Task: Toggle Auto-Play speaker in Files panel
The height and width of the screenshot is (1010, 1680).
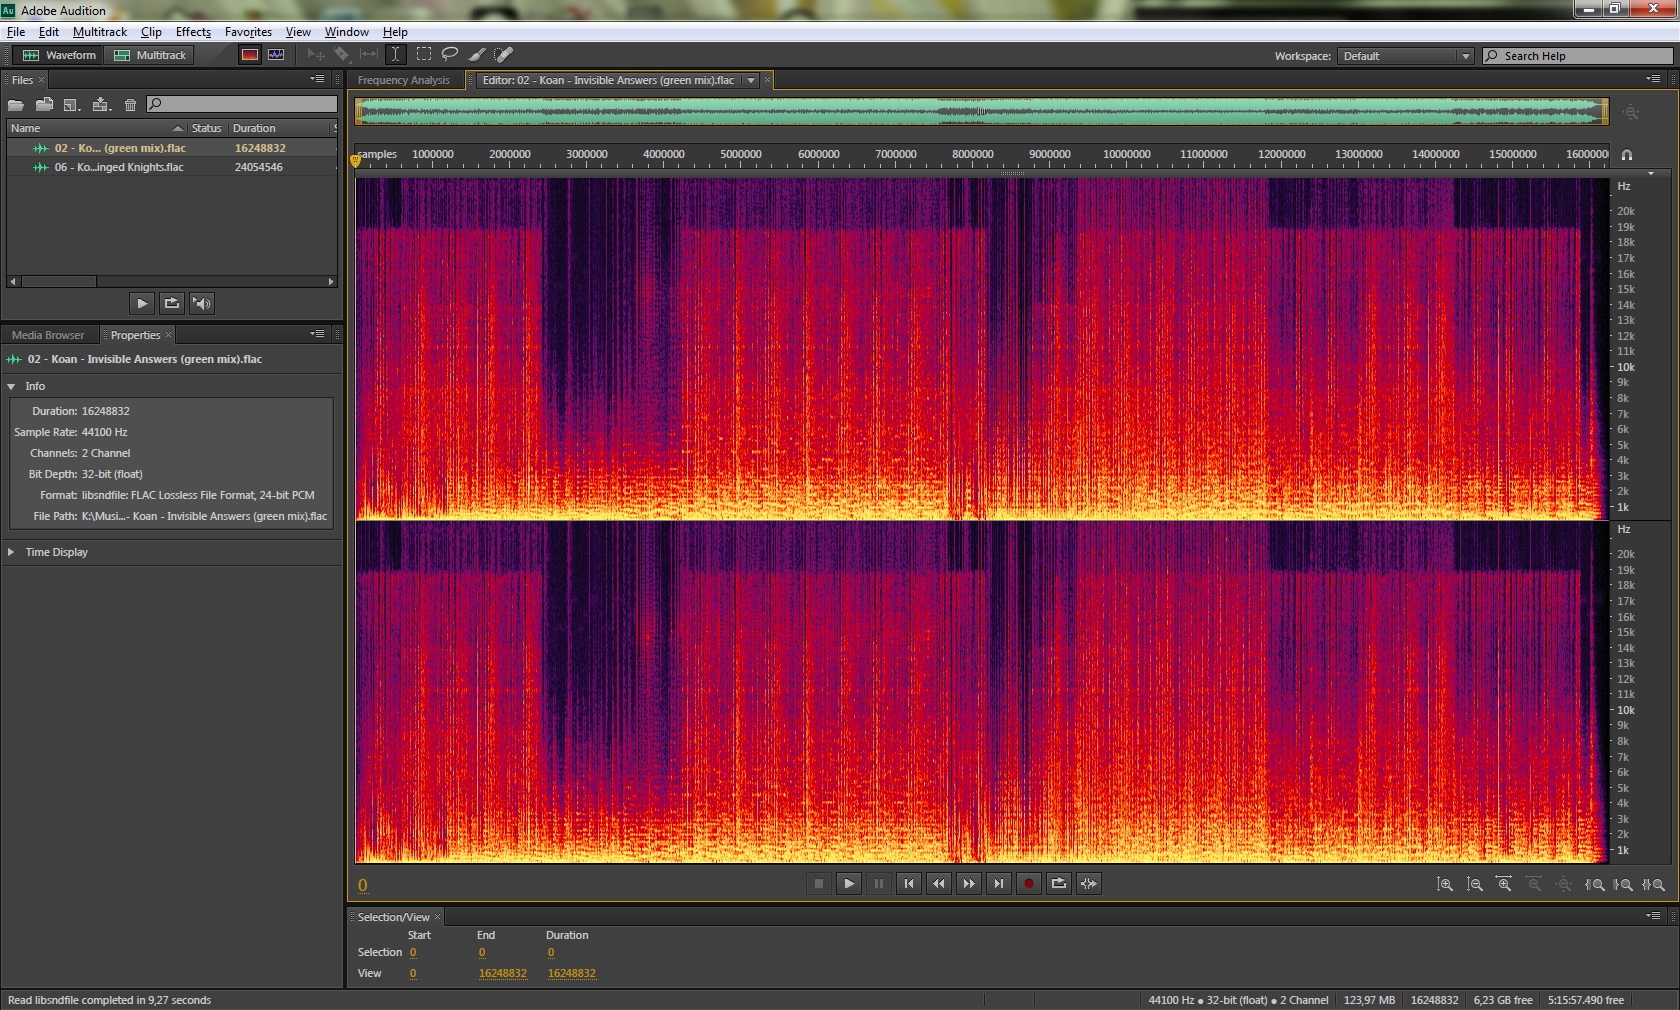Action: [x=202, y=303]
